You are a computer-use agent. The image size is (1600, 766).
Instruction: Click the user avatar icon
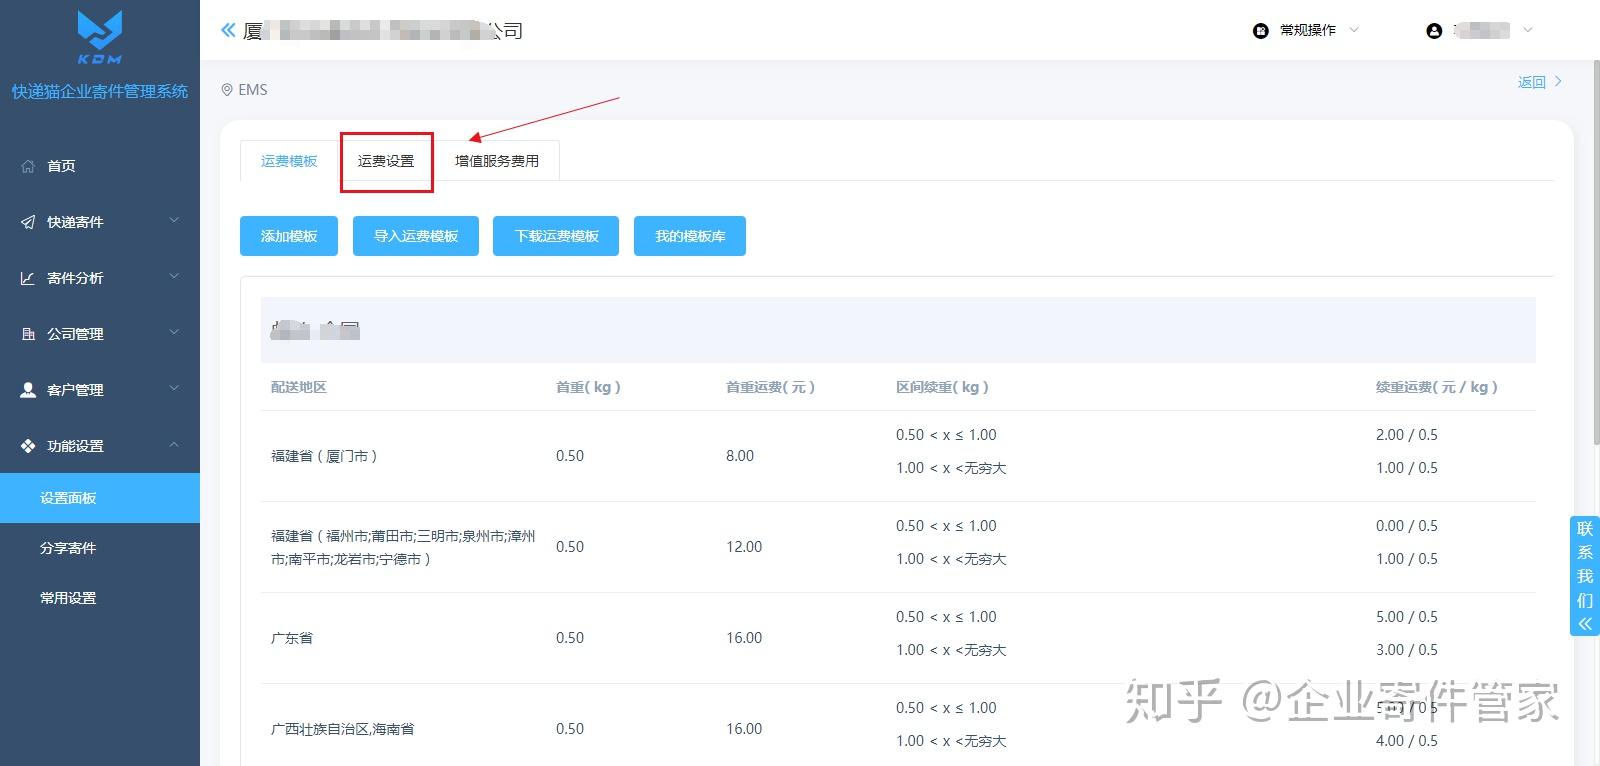coord(1434,31)
